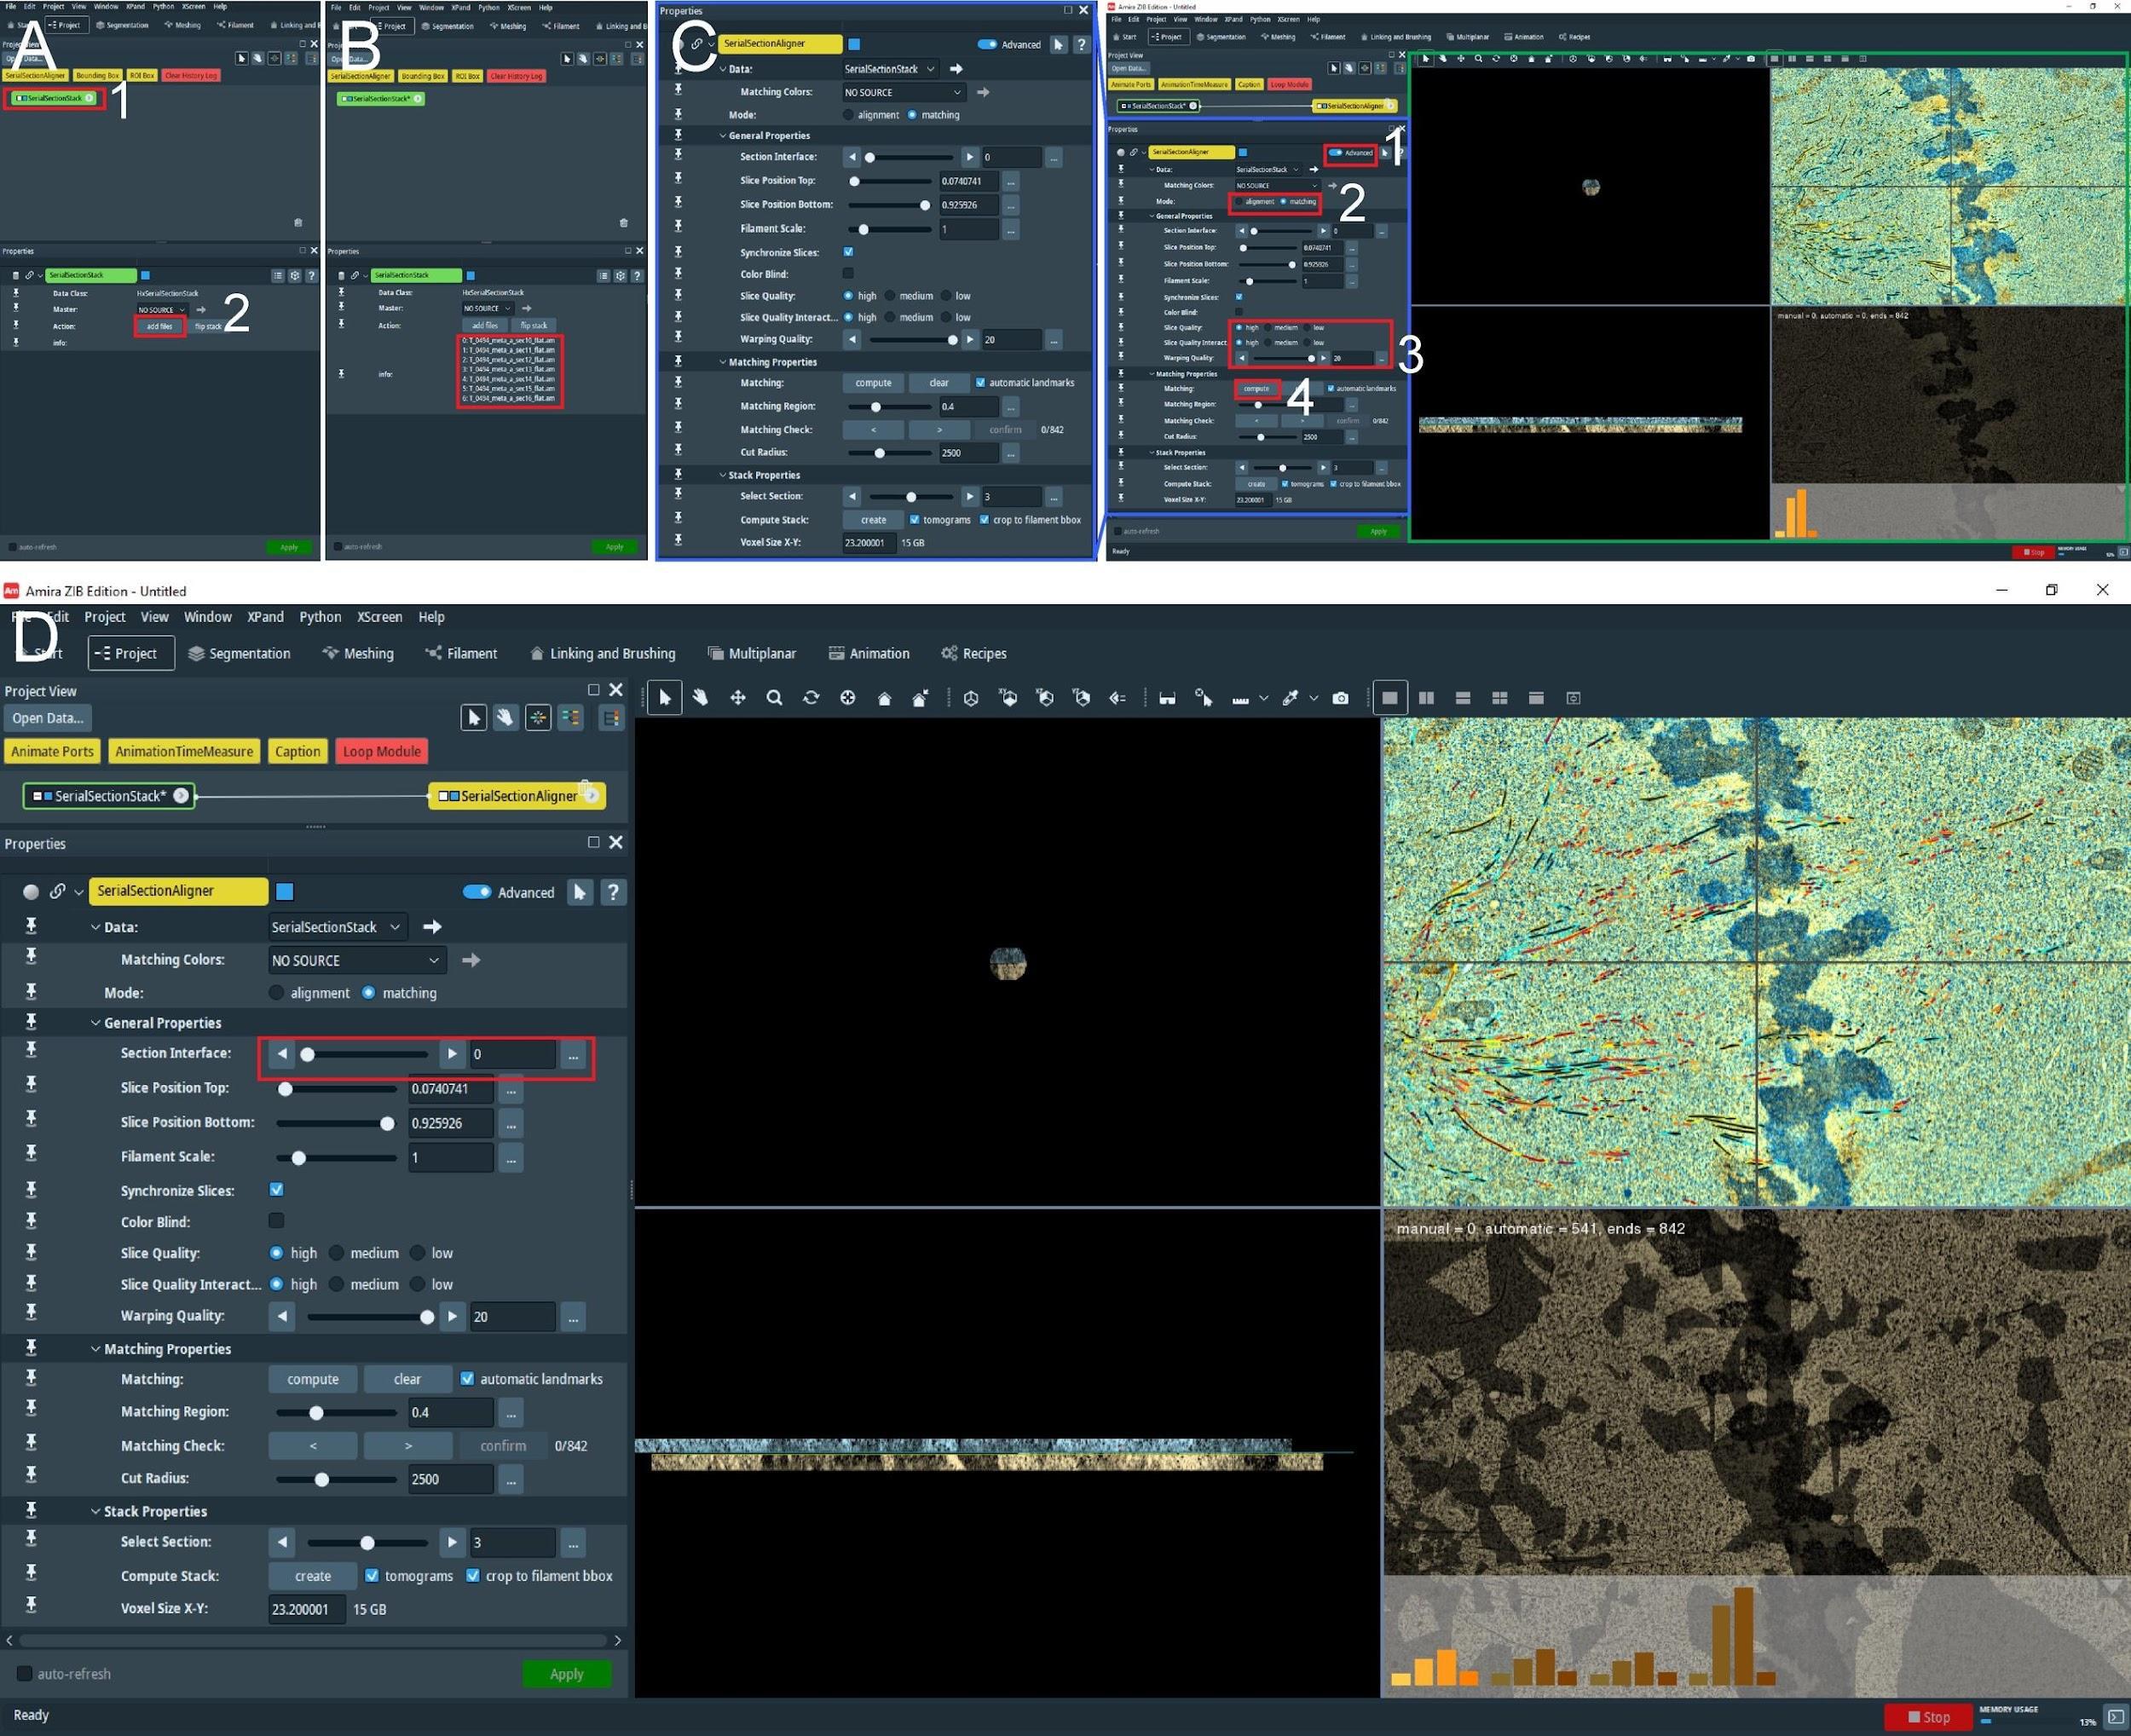Click the Matching compute button in panel D
This screenshot has width=2131, height=1736.
point(313,1379)
